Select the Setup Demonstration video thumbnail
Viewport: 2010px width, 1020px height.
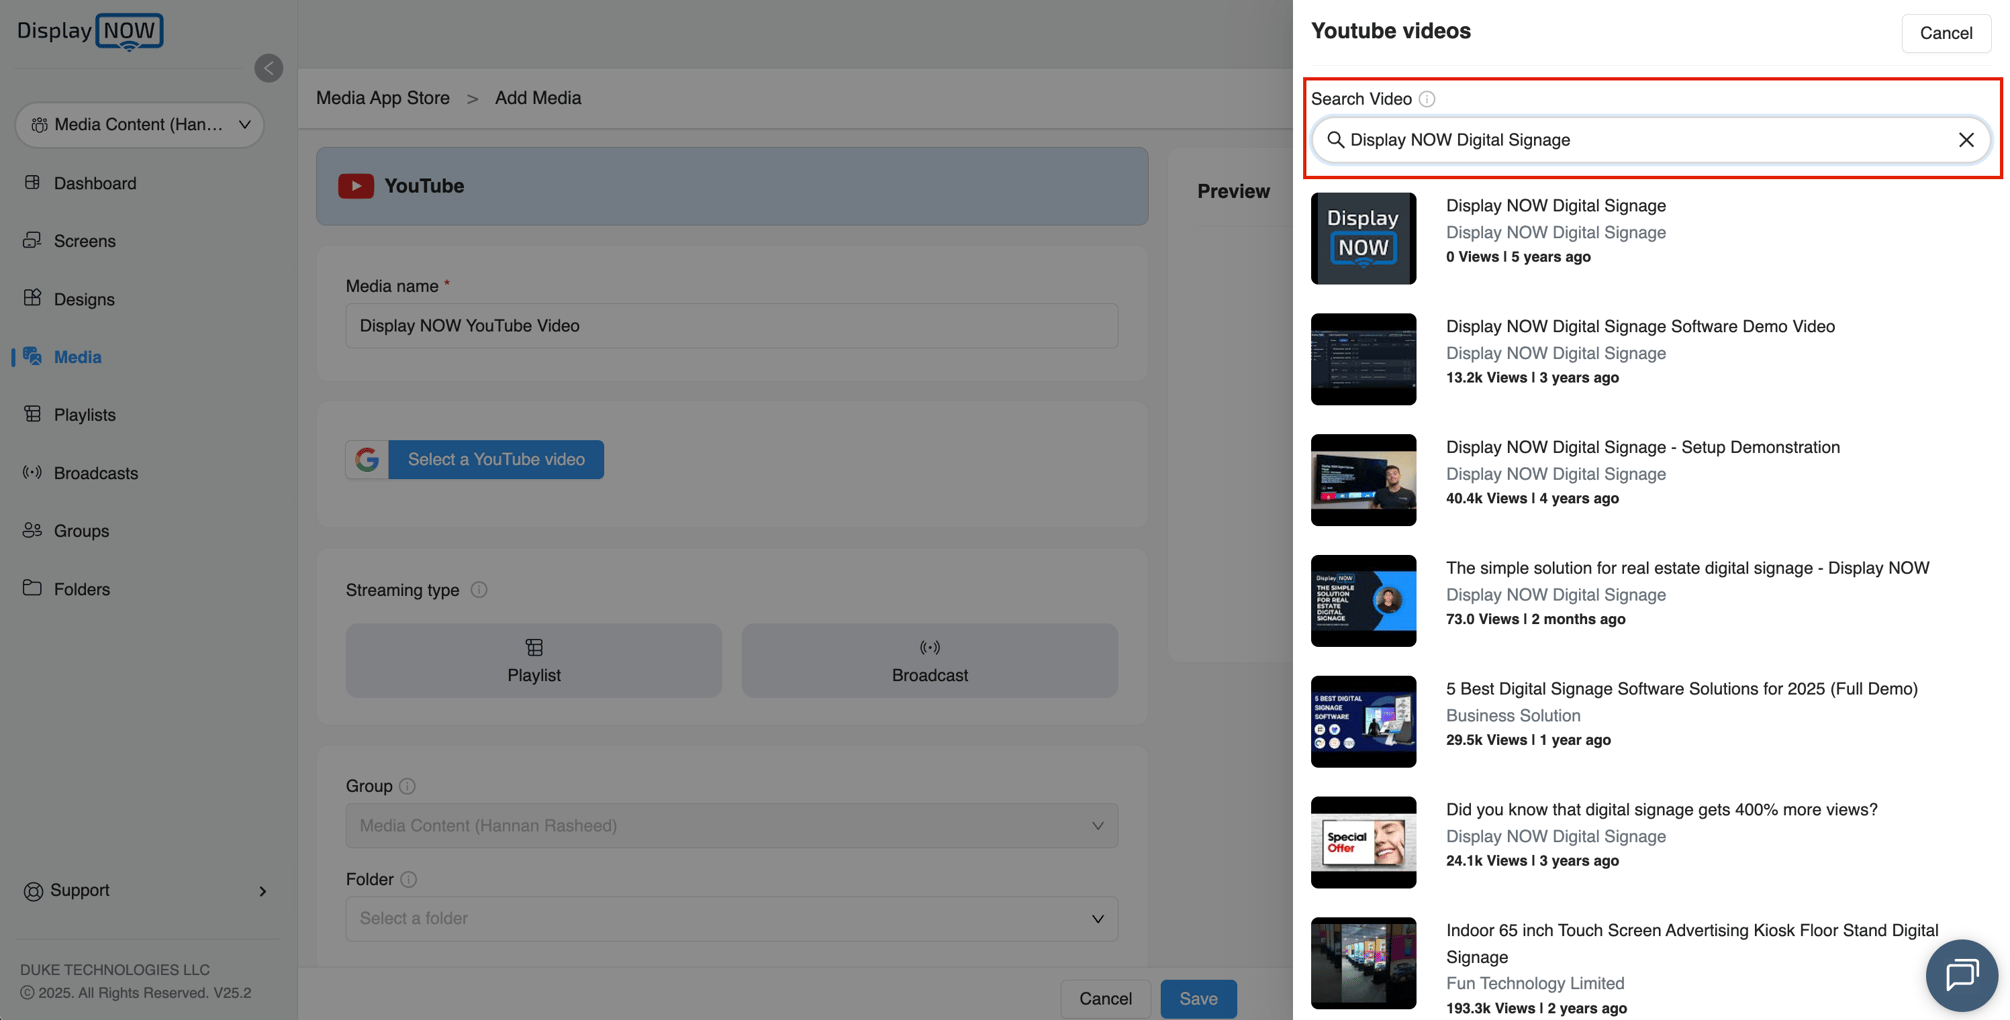tap(1363, 480)
